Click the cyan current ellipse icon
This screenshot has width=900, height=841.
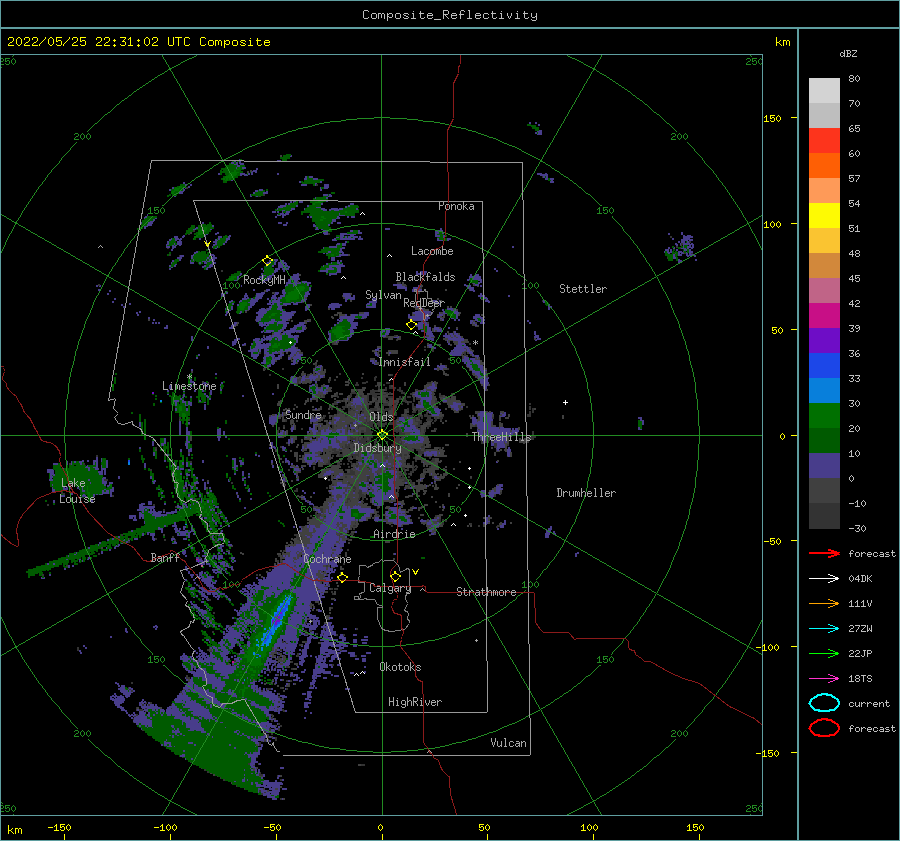(x=824, y=703)
